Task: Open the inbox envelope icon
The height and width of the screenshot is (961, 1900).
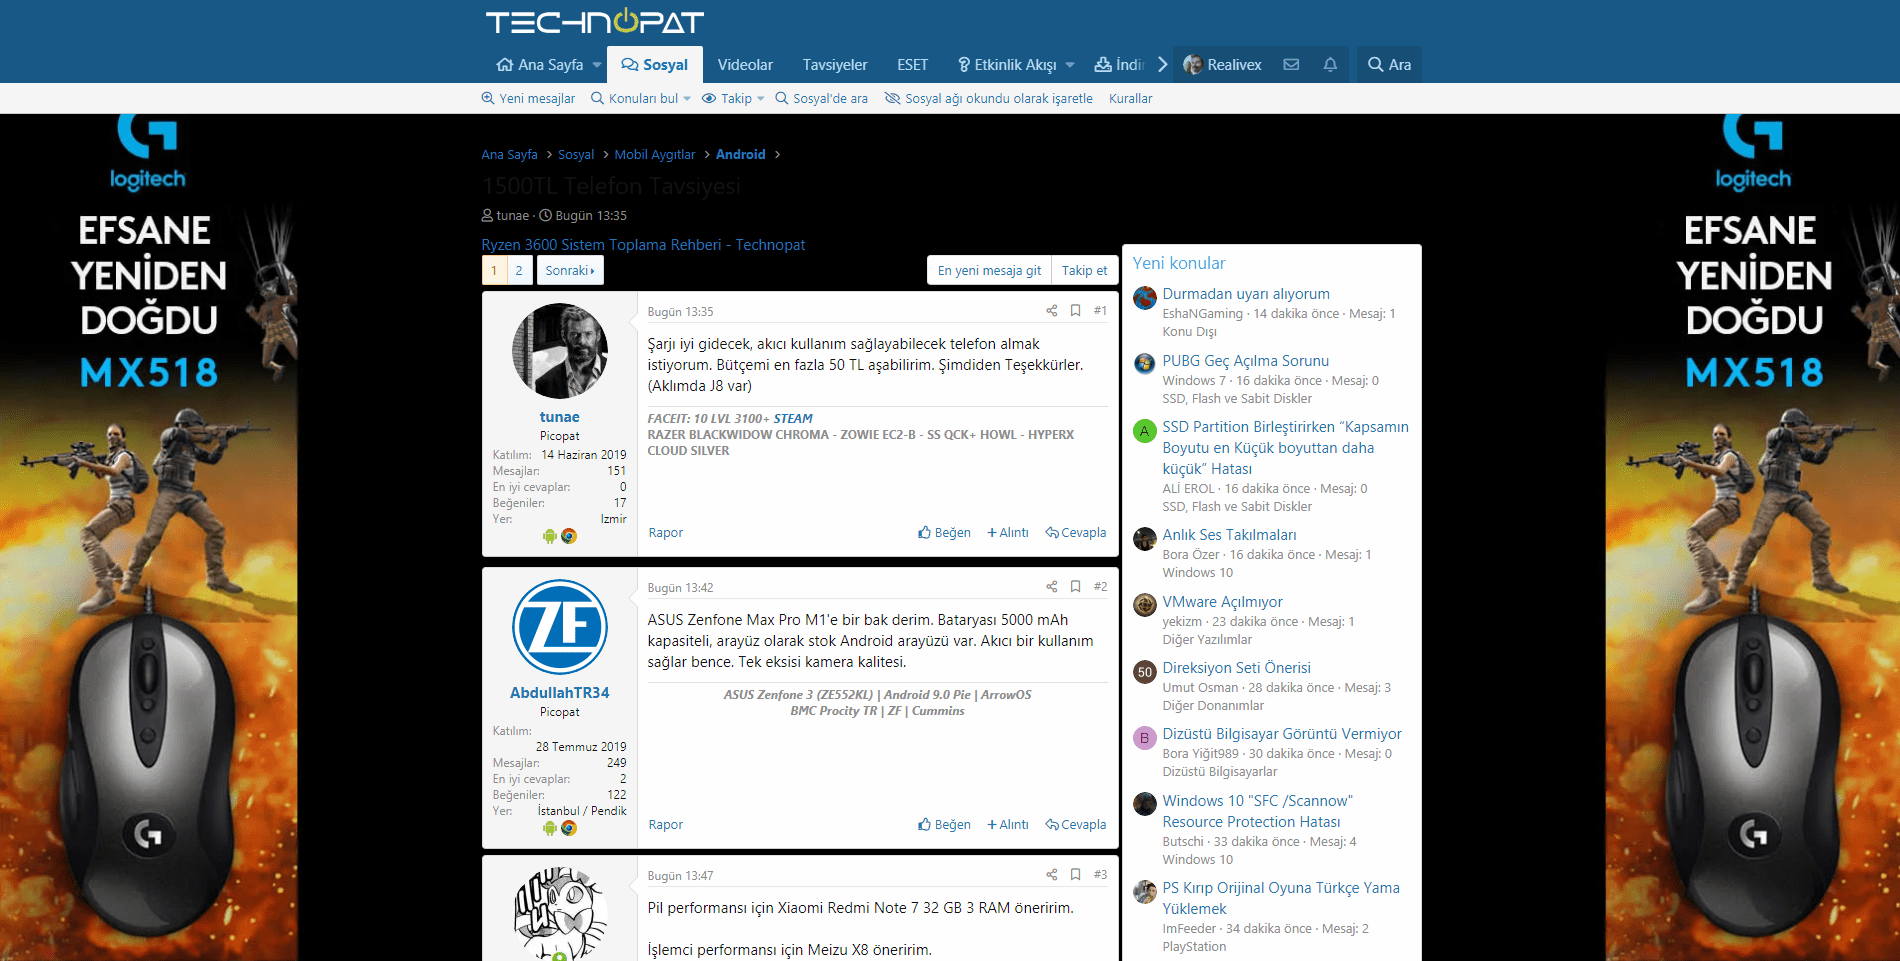Action: pyautogui.click(x=1291, y=65)
